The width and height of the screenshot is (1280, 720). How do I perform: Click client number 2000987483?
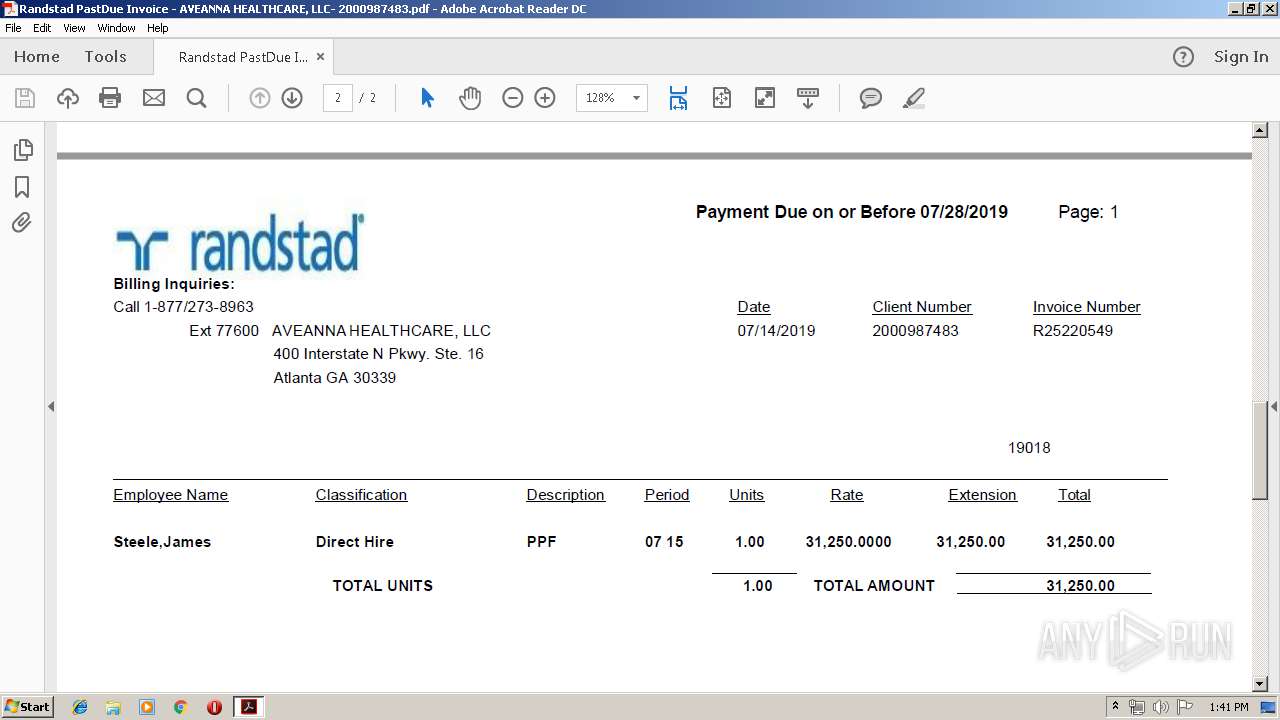click(x=915, y=331)
